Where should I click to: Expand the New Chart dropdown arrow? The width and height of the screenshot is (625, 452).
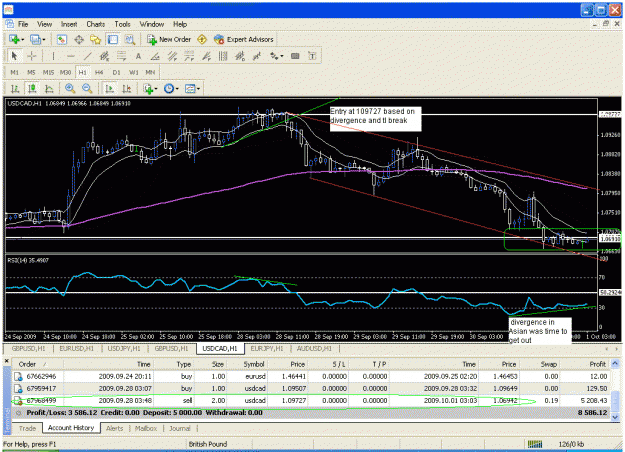(23, 40)
